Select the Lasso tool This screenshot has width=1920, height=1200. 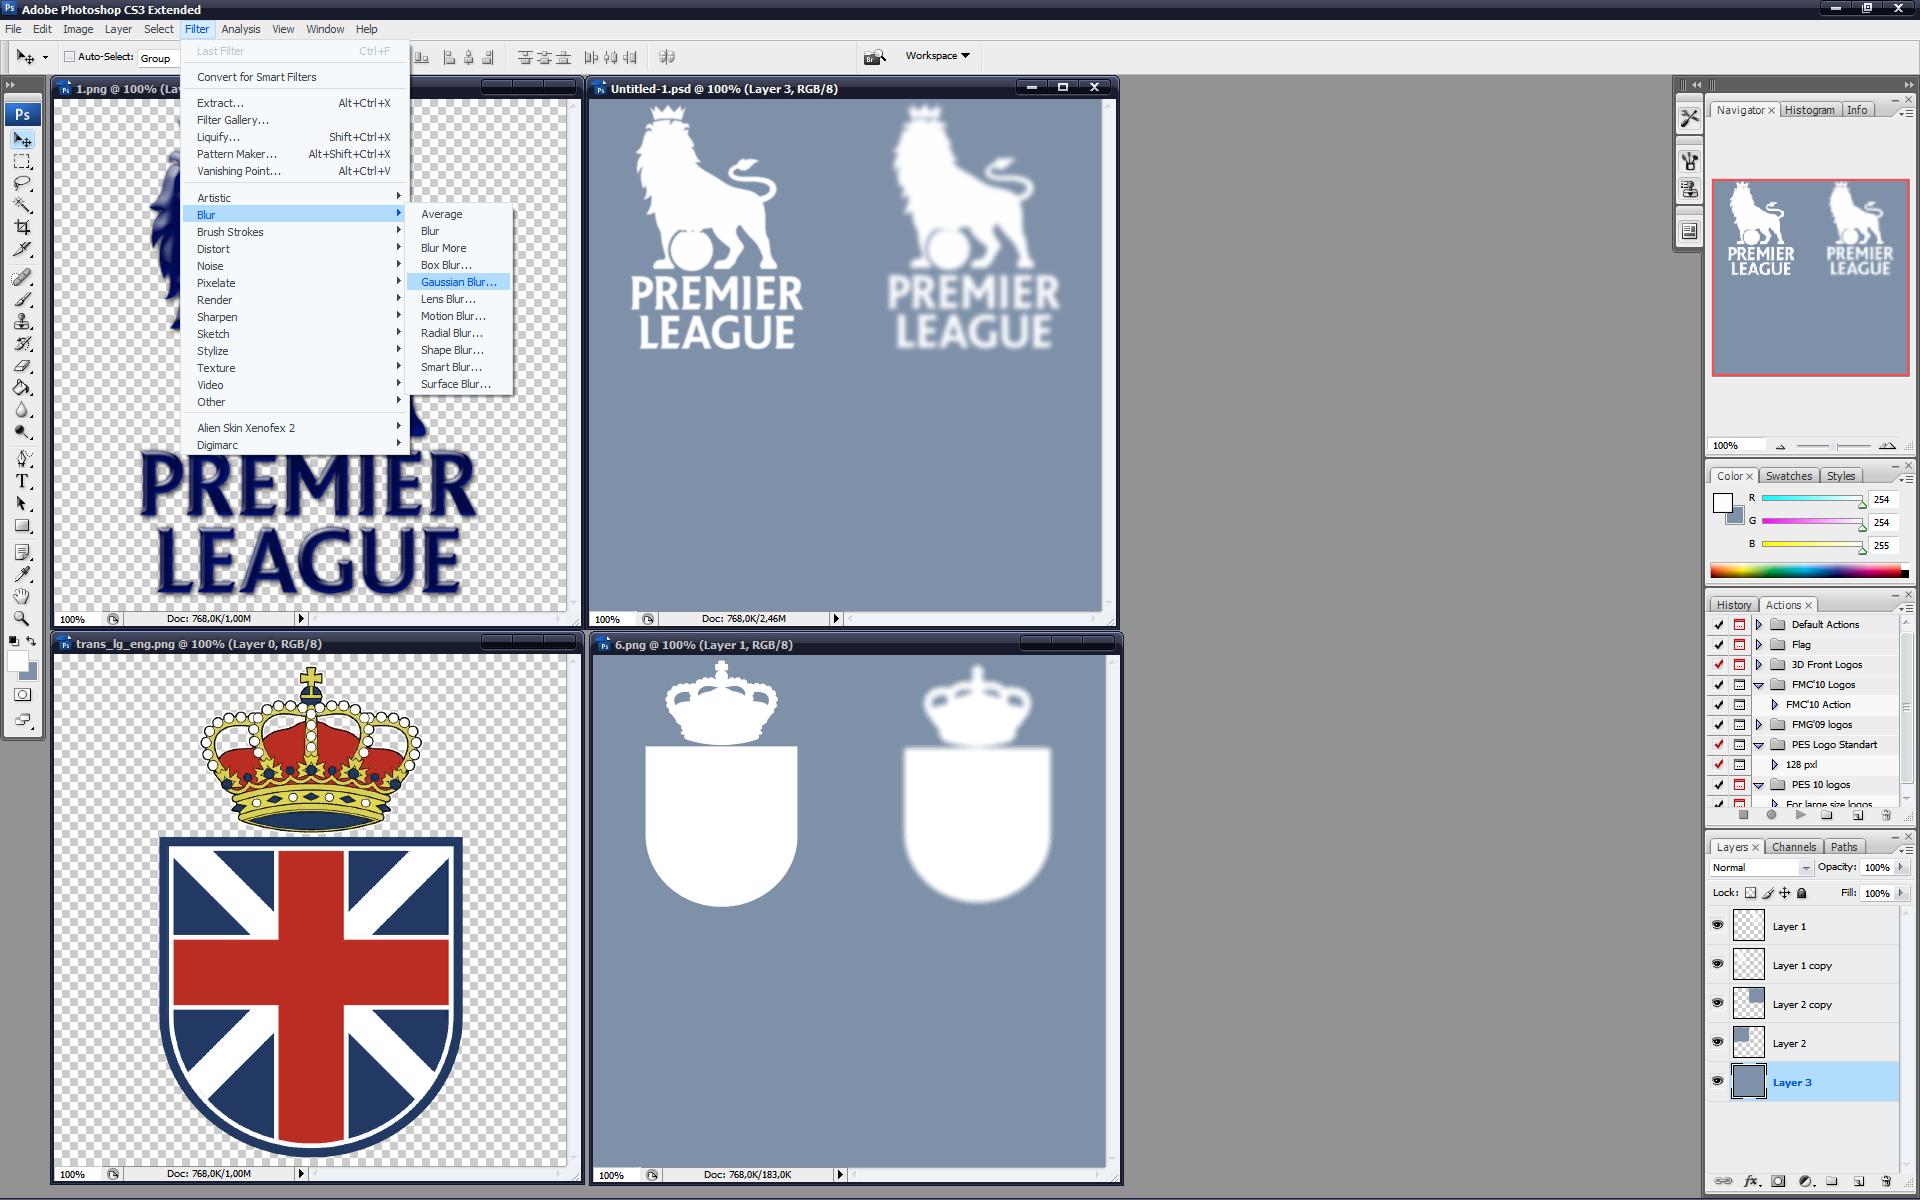(x=22, y=184)
